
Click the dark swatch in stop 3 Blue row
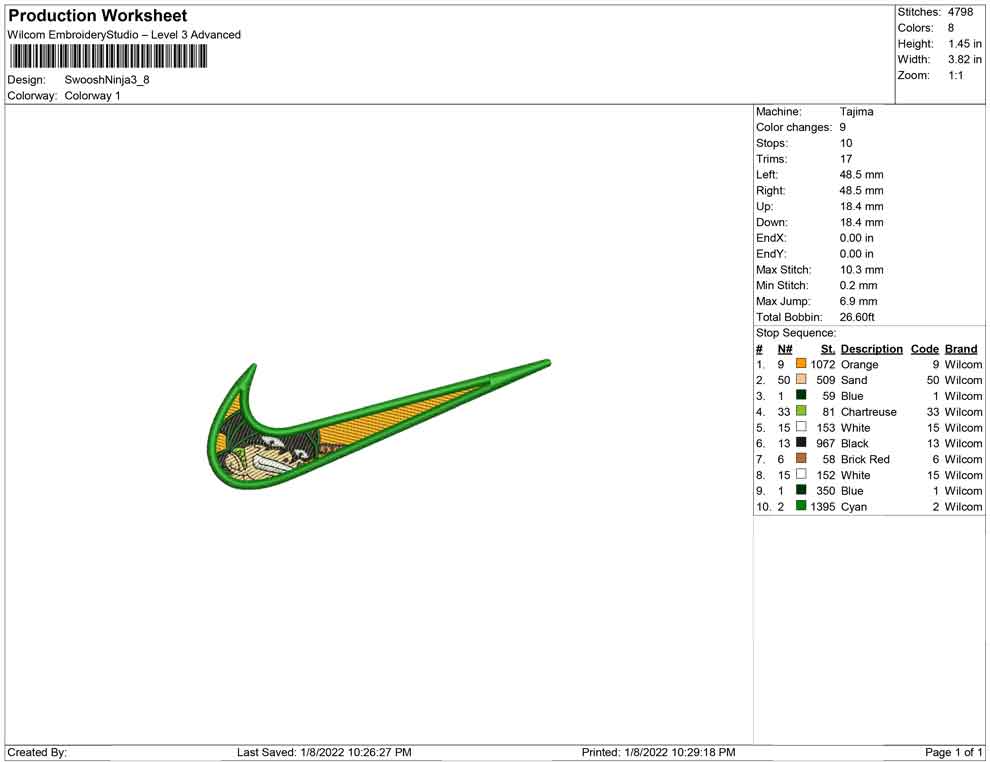(801, 395)
